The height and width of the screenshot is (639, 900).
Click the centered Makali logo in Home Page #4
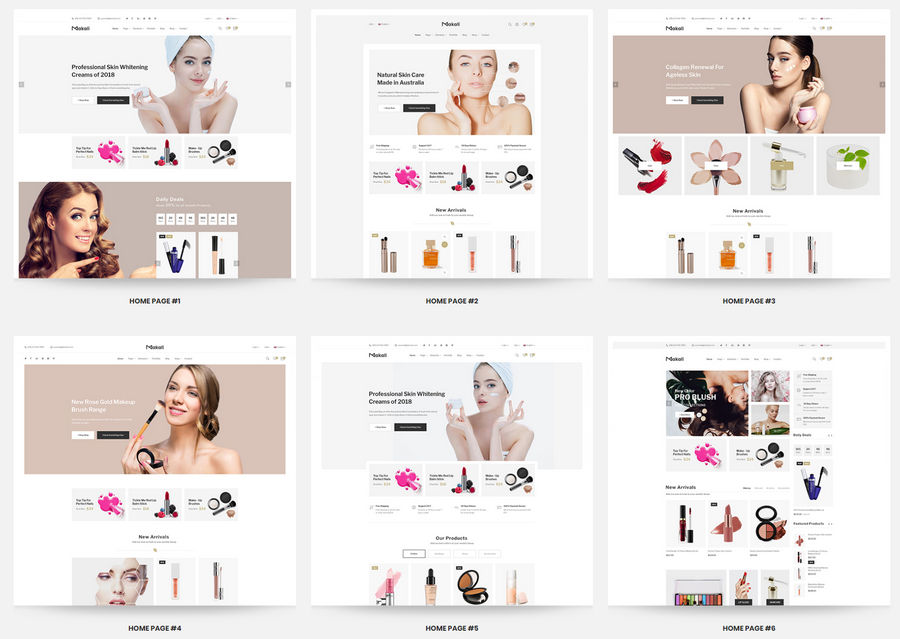point(155,347)
